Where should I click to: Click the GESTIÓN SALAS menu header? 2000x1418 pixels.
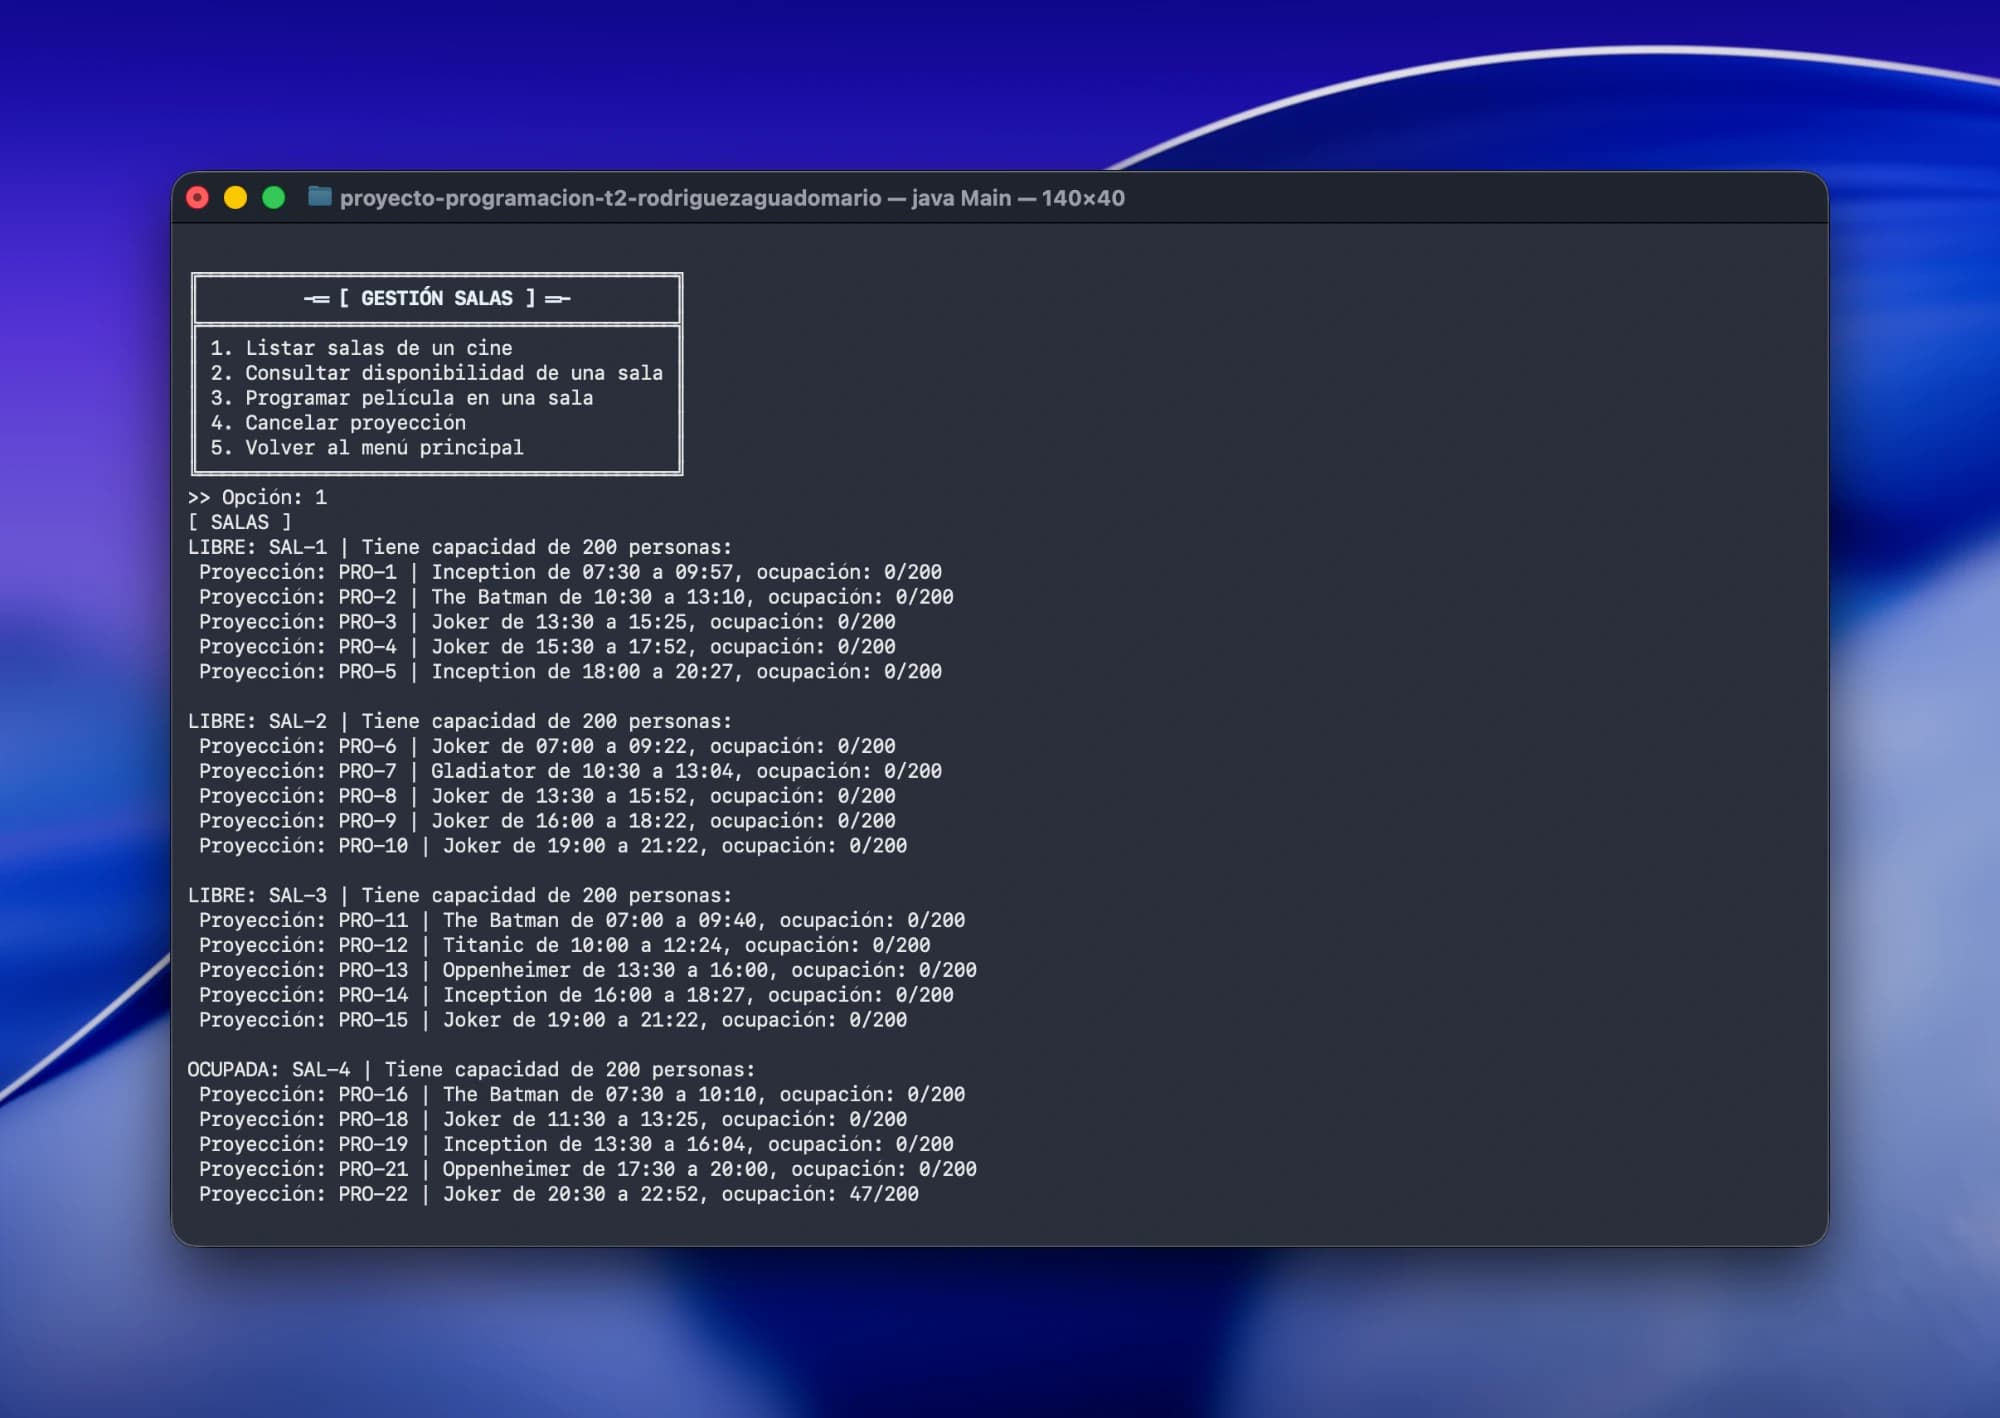click(x=437, y=298)
